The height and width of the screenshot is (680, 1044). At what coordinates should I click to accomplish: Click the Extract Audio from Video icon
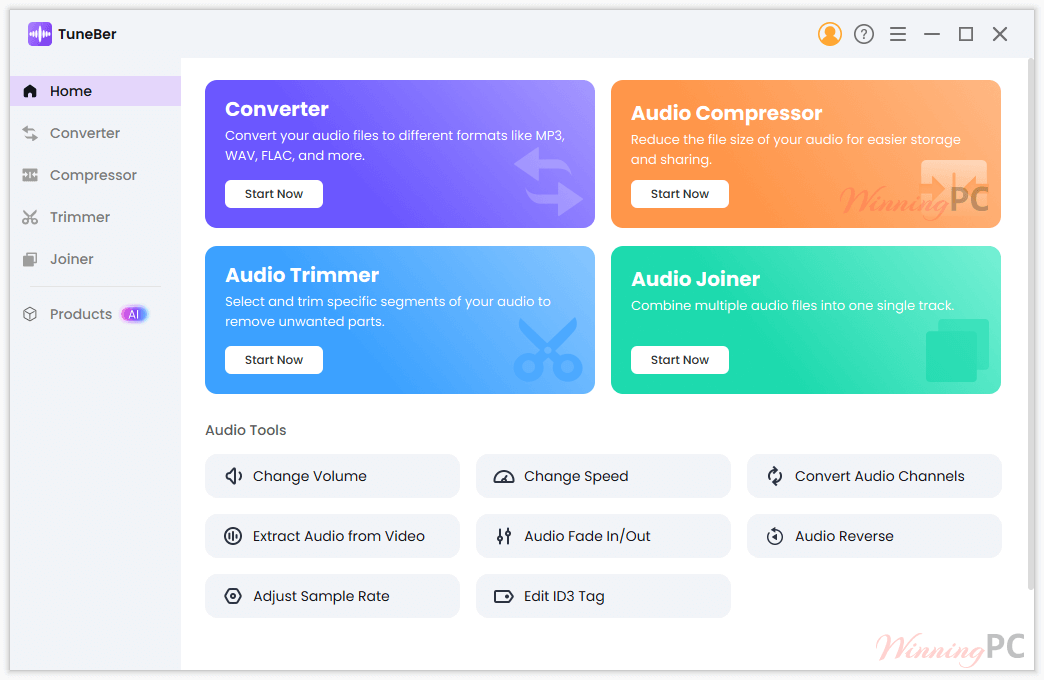coord(233,536)
